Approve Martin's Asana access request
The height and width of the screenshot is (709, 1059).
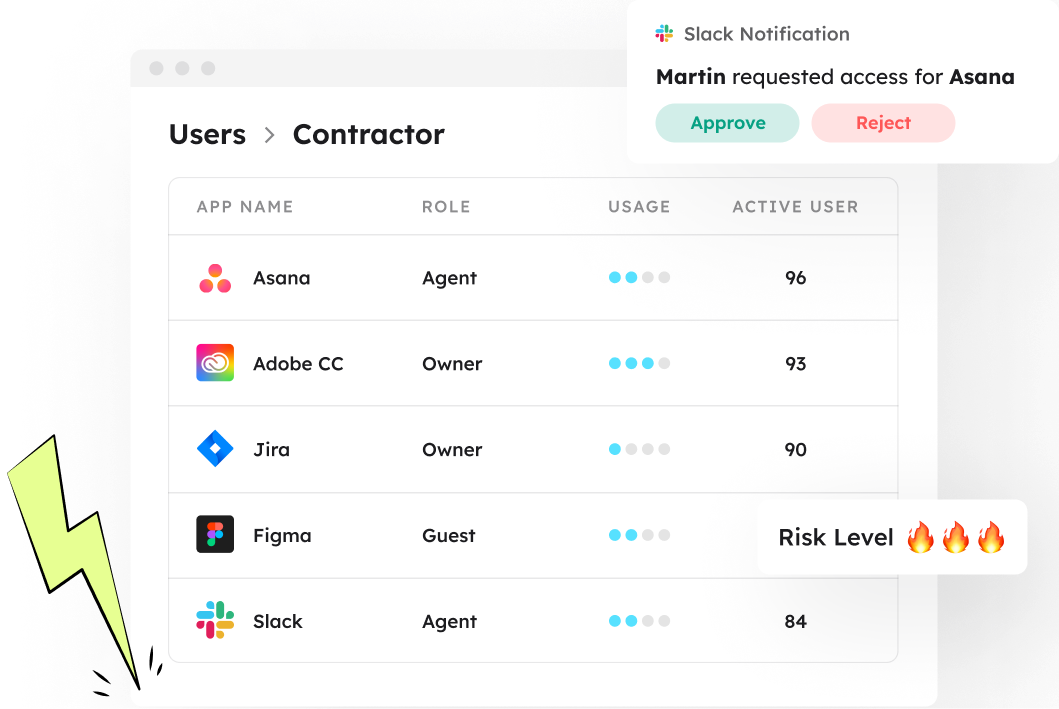727,123
